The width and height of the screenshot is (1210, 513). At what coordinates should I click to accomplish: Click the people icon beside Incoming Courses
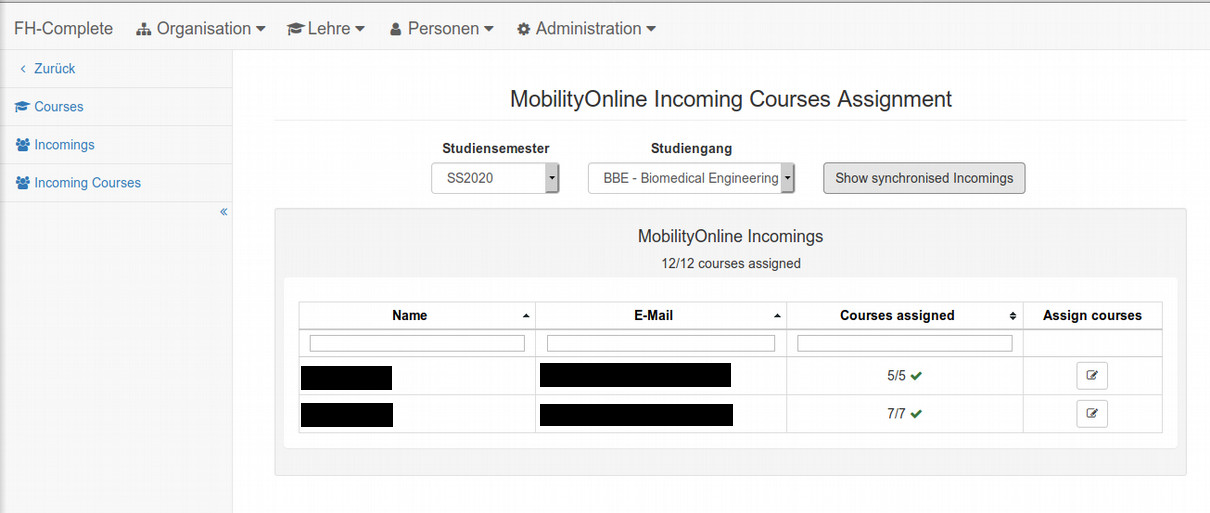click(x=22, y=183)
